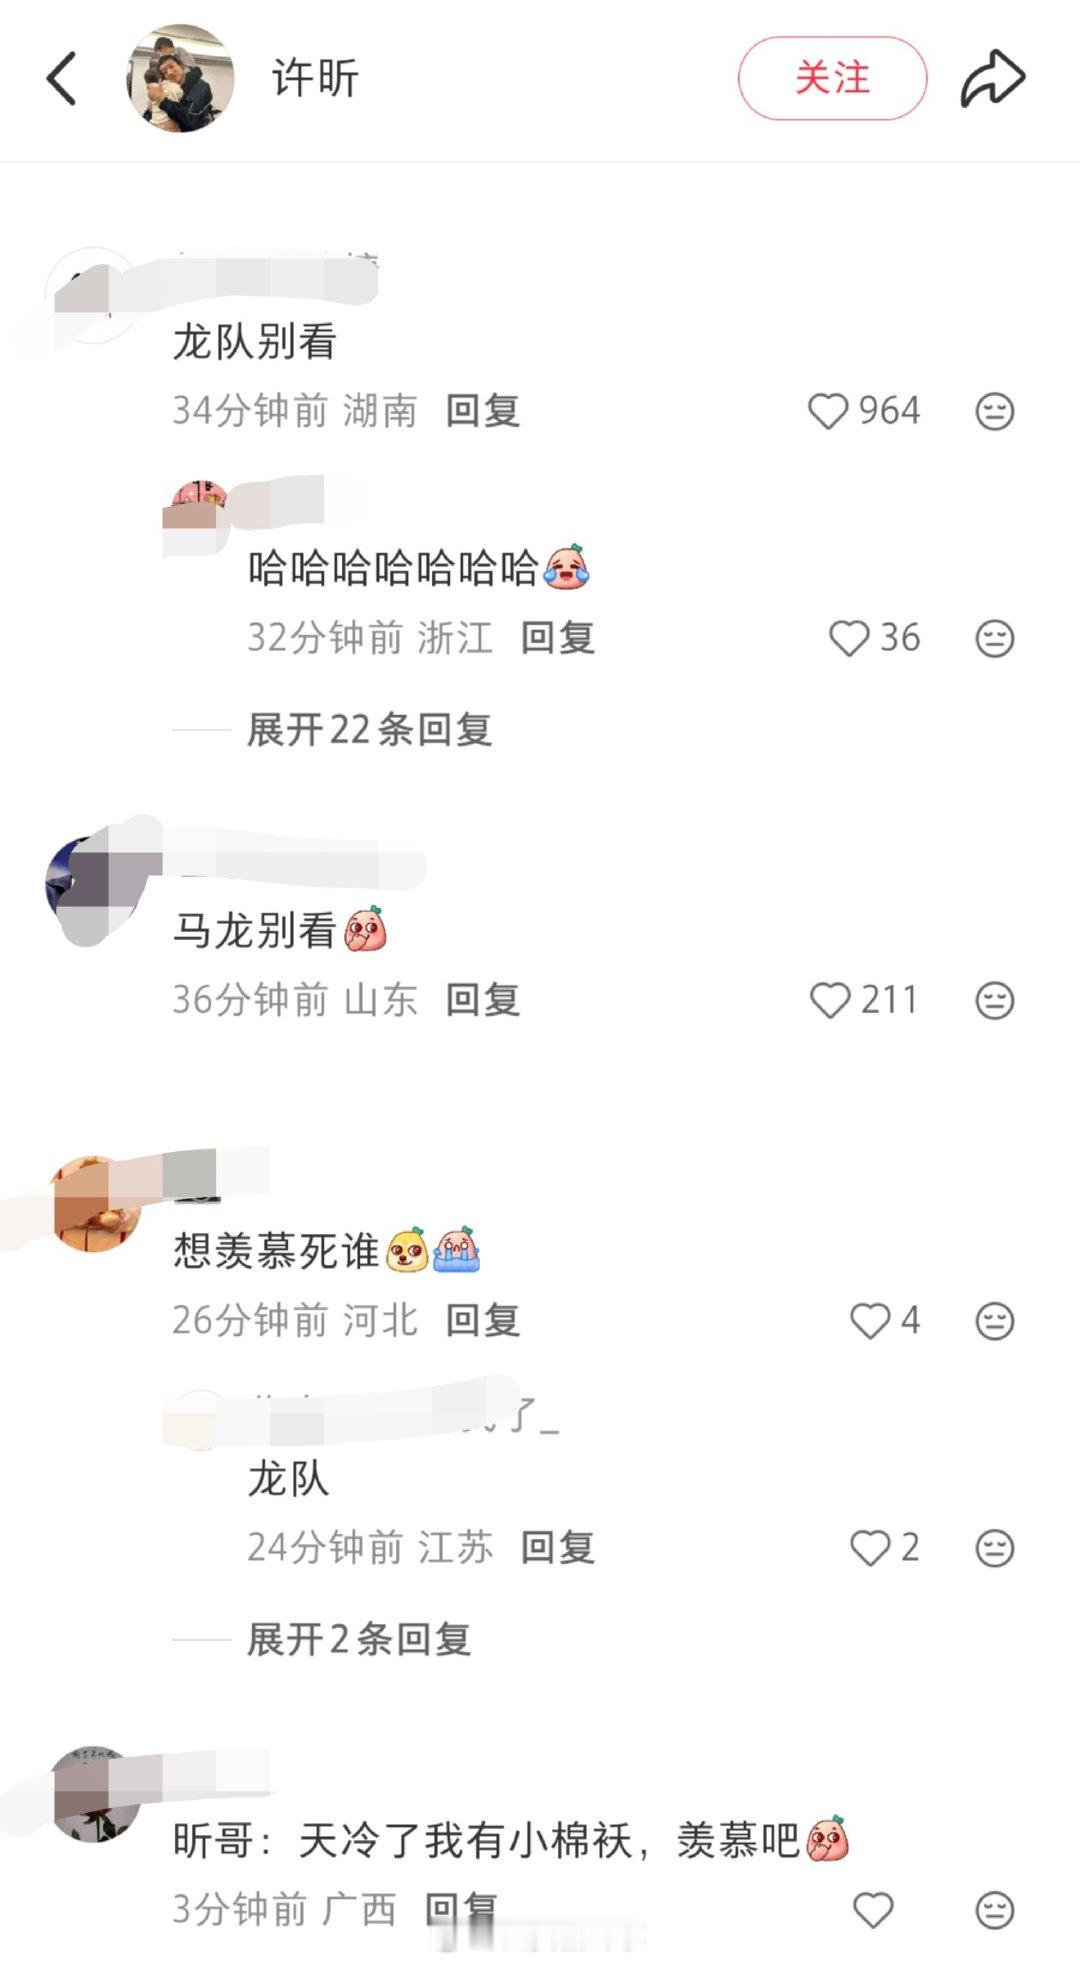Expand the 2 hidden replies
Image resolution: width=1080 pixels, height=1963 pixels.
[x=358, y=1640]
